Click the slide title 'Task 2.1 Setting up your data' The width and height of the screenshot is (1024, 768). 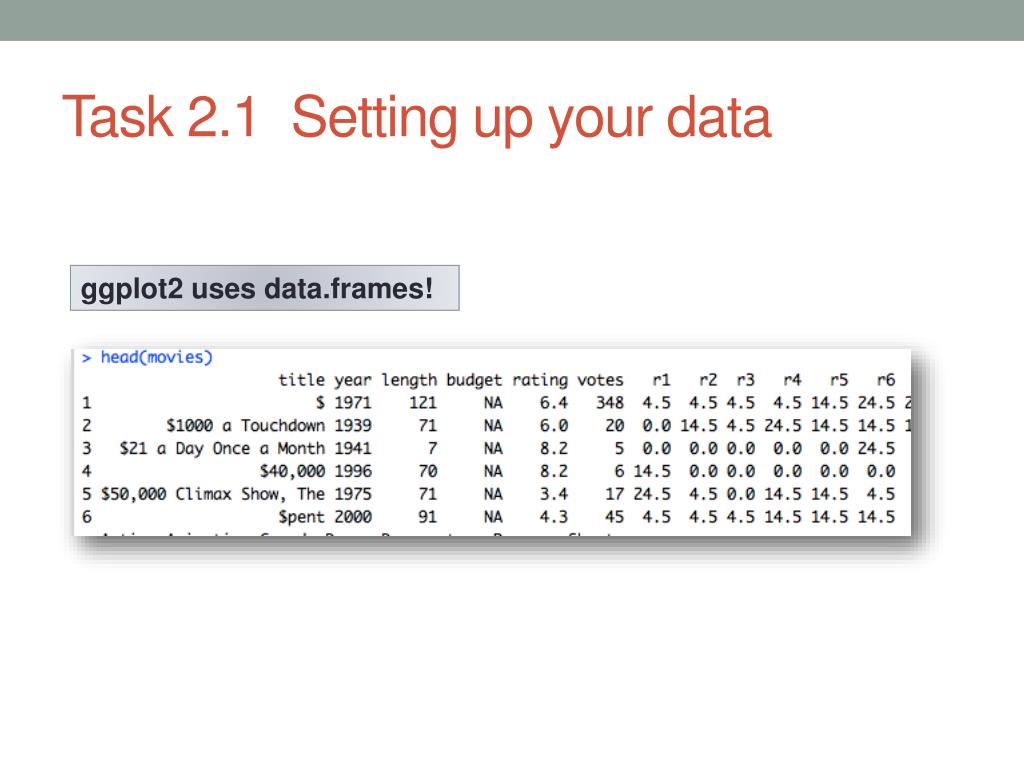[417, 118]
